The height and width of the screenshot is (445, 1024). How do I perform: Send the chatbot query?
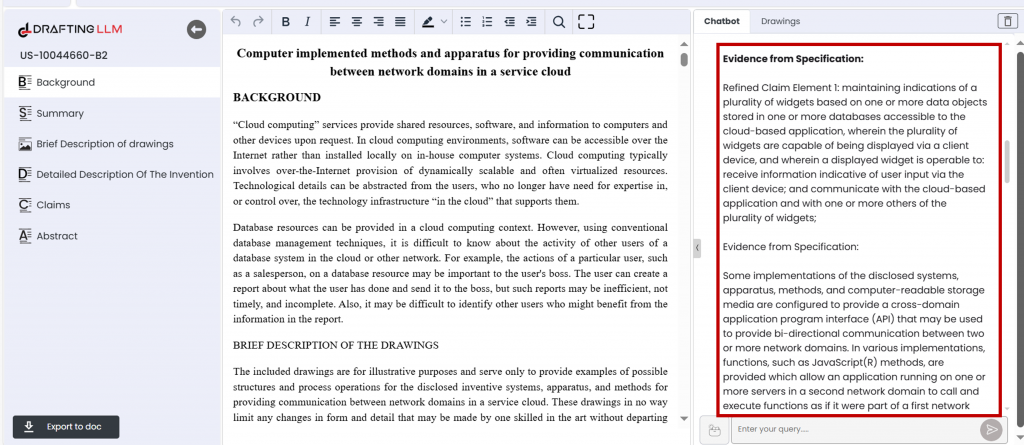[991, 429]
